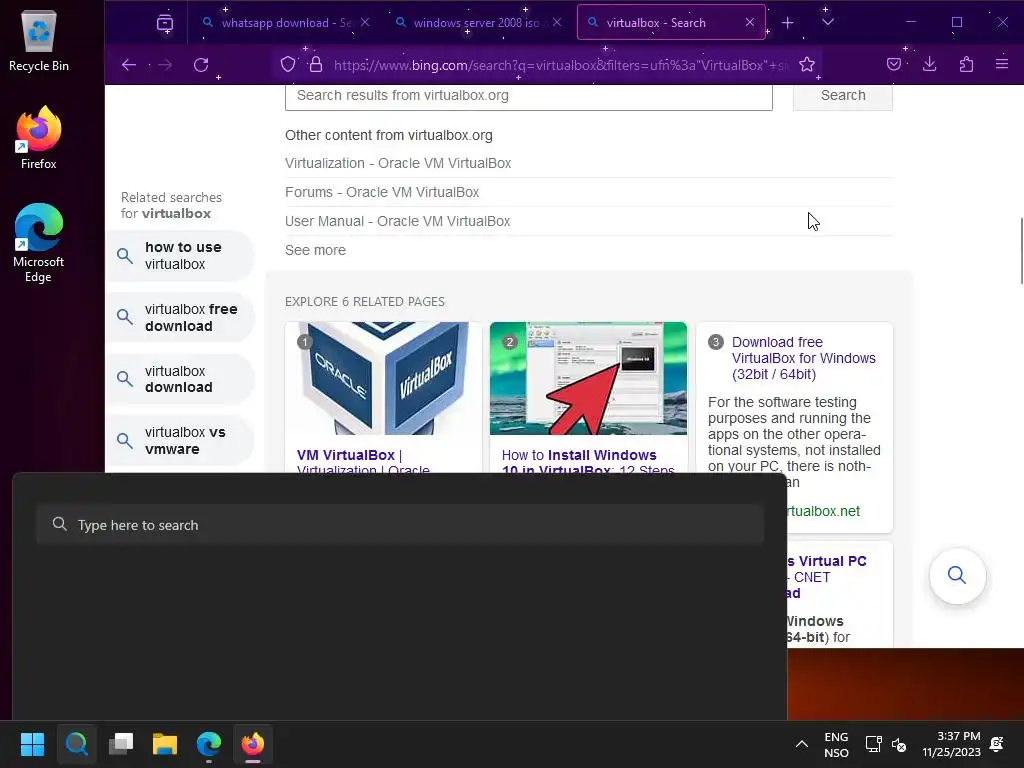Screen dimensions: 1024x768
Task: Open the network status tray icon
Action: (x=873, y=744)
